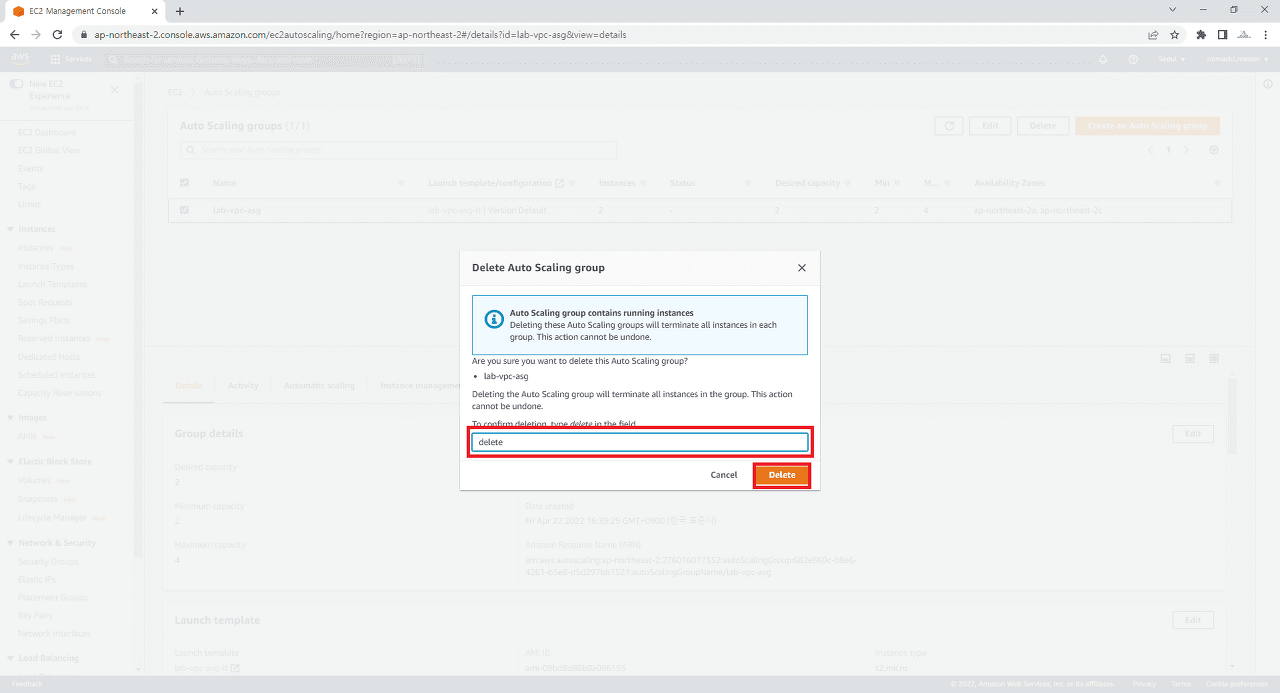Screen dimensions: 1280x693
Task: Expand the Seoul region dropdown
Action: (1170, 59)
